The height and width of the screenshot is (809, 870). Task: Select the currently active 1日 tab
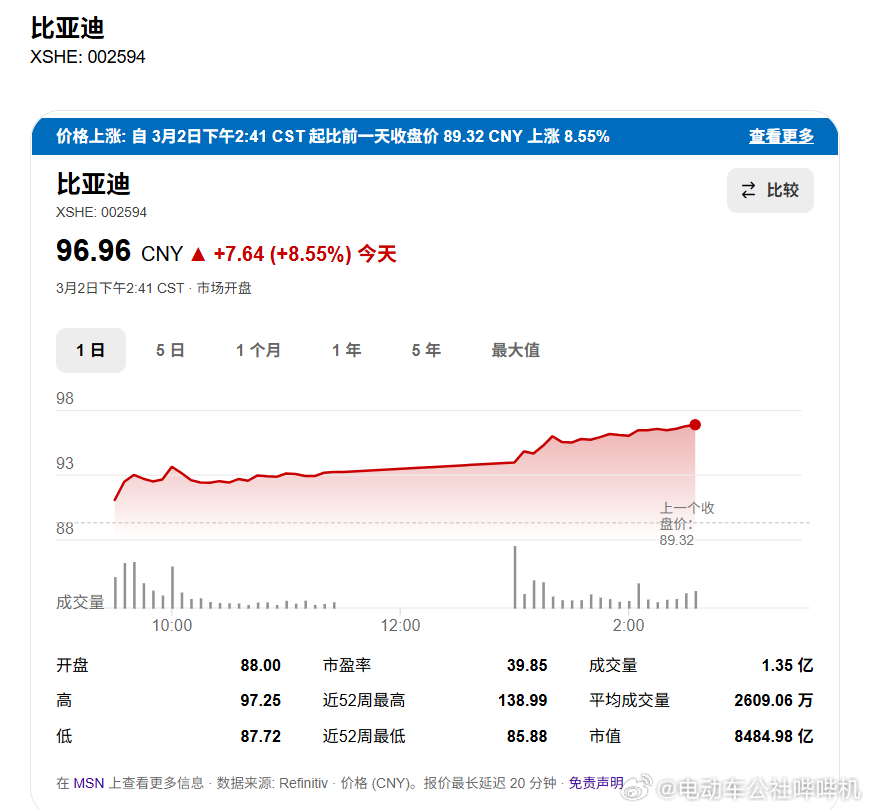pos(91,350)
